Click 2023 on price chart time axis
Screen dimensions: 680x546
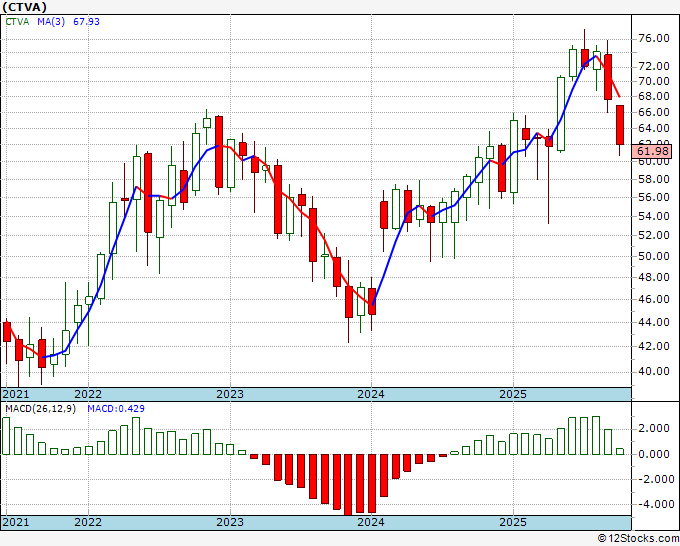click(230, 394)
